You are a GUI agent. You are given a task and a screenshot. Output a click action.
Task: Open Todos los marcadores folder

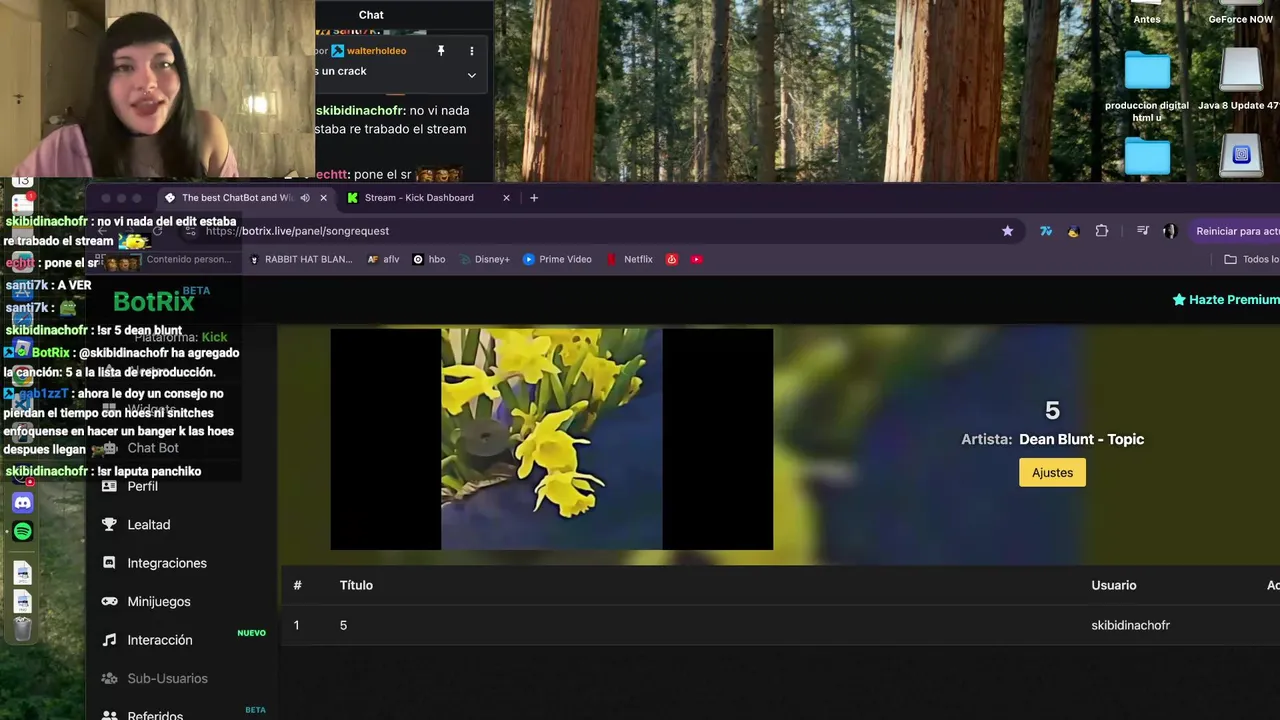[1252, 259]
